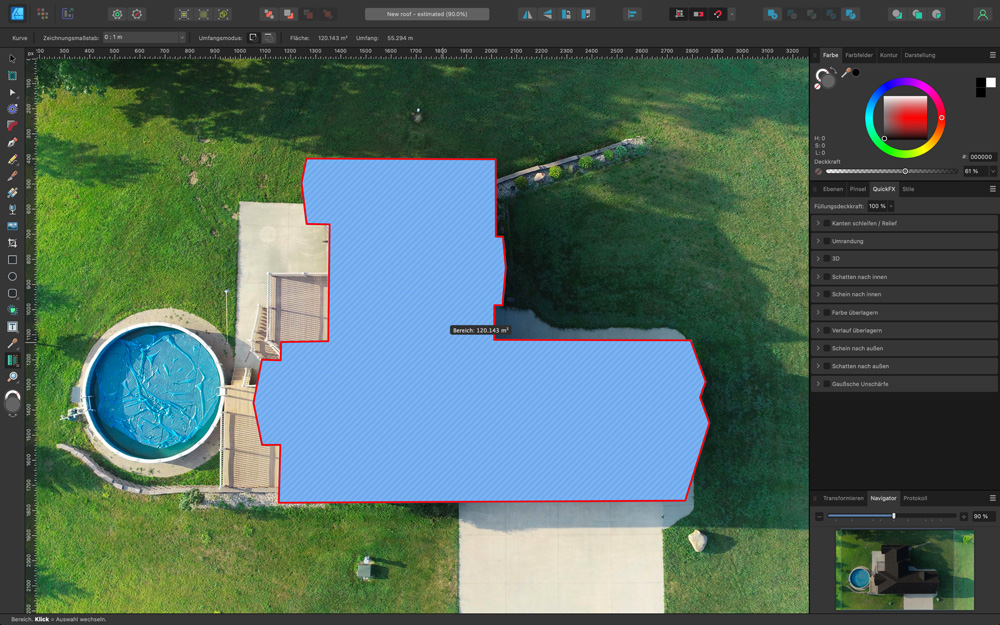1000x625 pixels.
Task: Pick the Crop tool from the toolbar
Action: 12,243
